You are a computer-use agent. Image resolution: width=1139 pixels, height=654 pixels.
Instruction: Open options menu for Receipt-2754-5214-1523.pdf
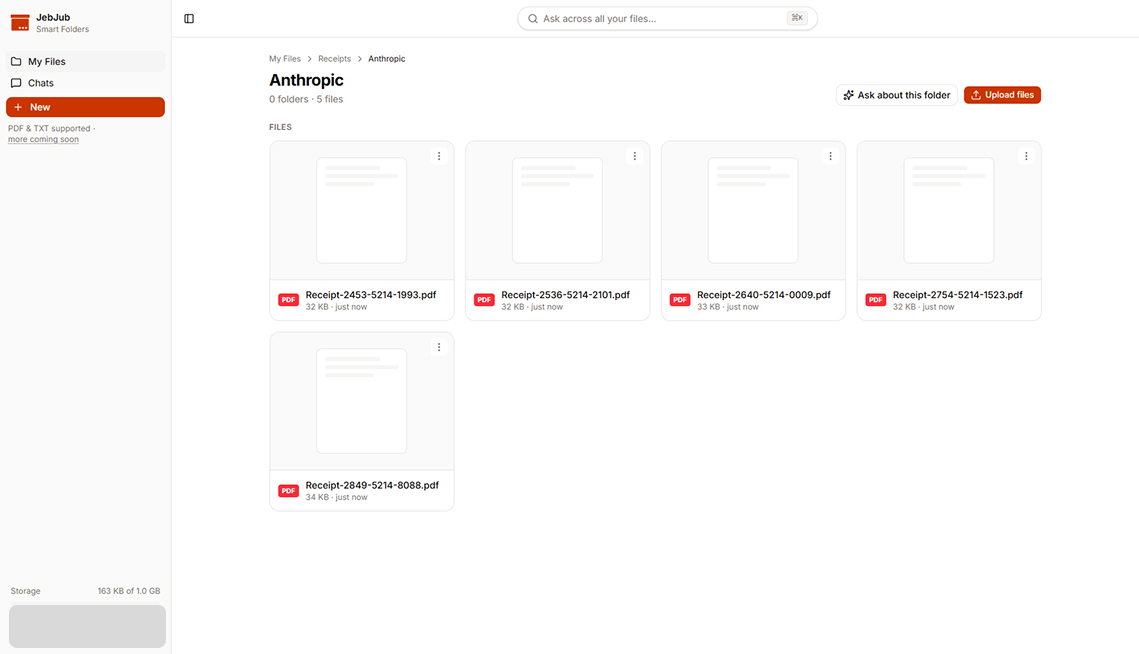coord(1026,156)
